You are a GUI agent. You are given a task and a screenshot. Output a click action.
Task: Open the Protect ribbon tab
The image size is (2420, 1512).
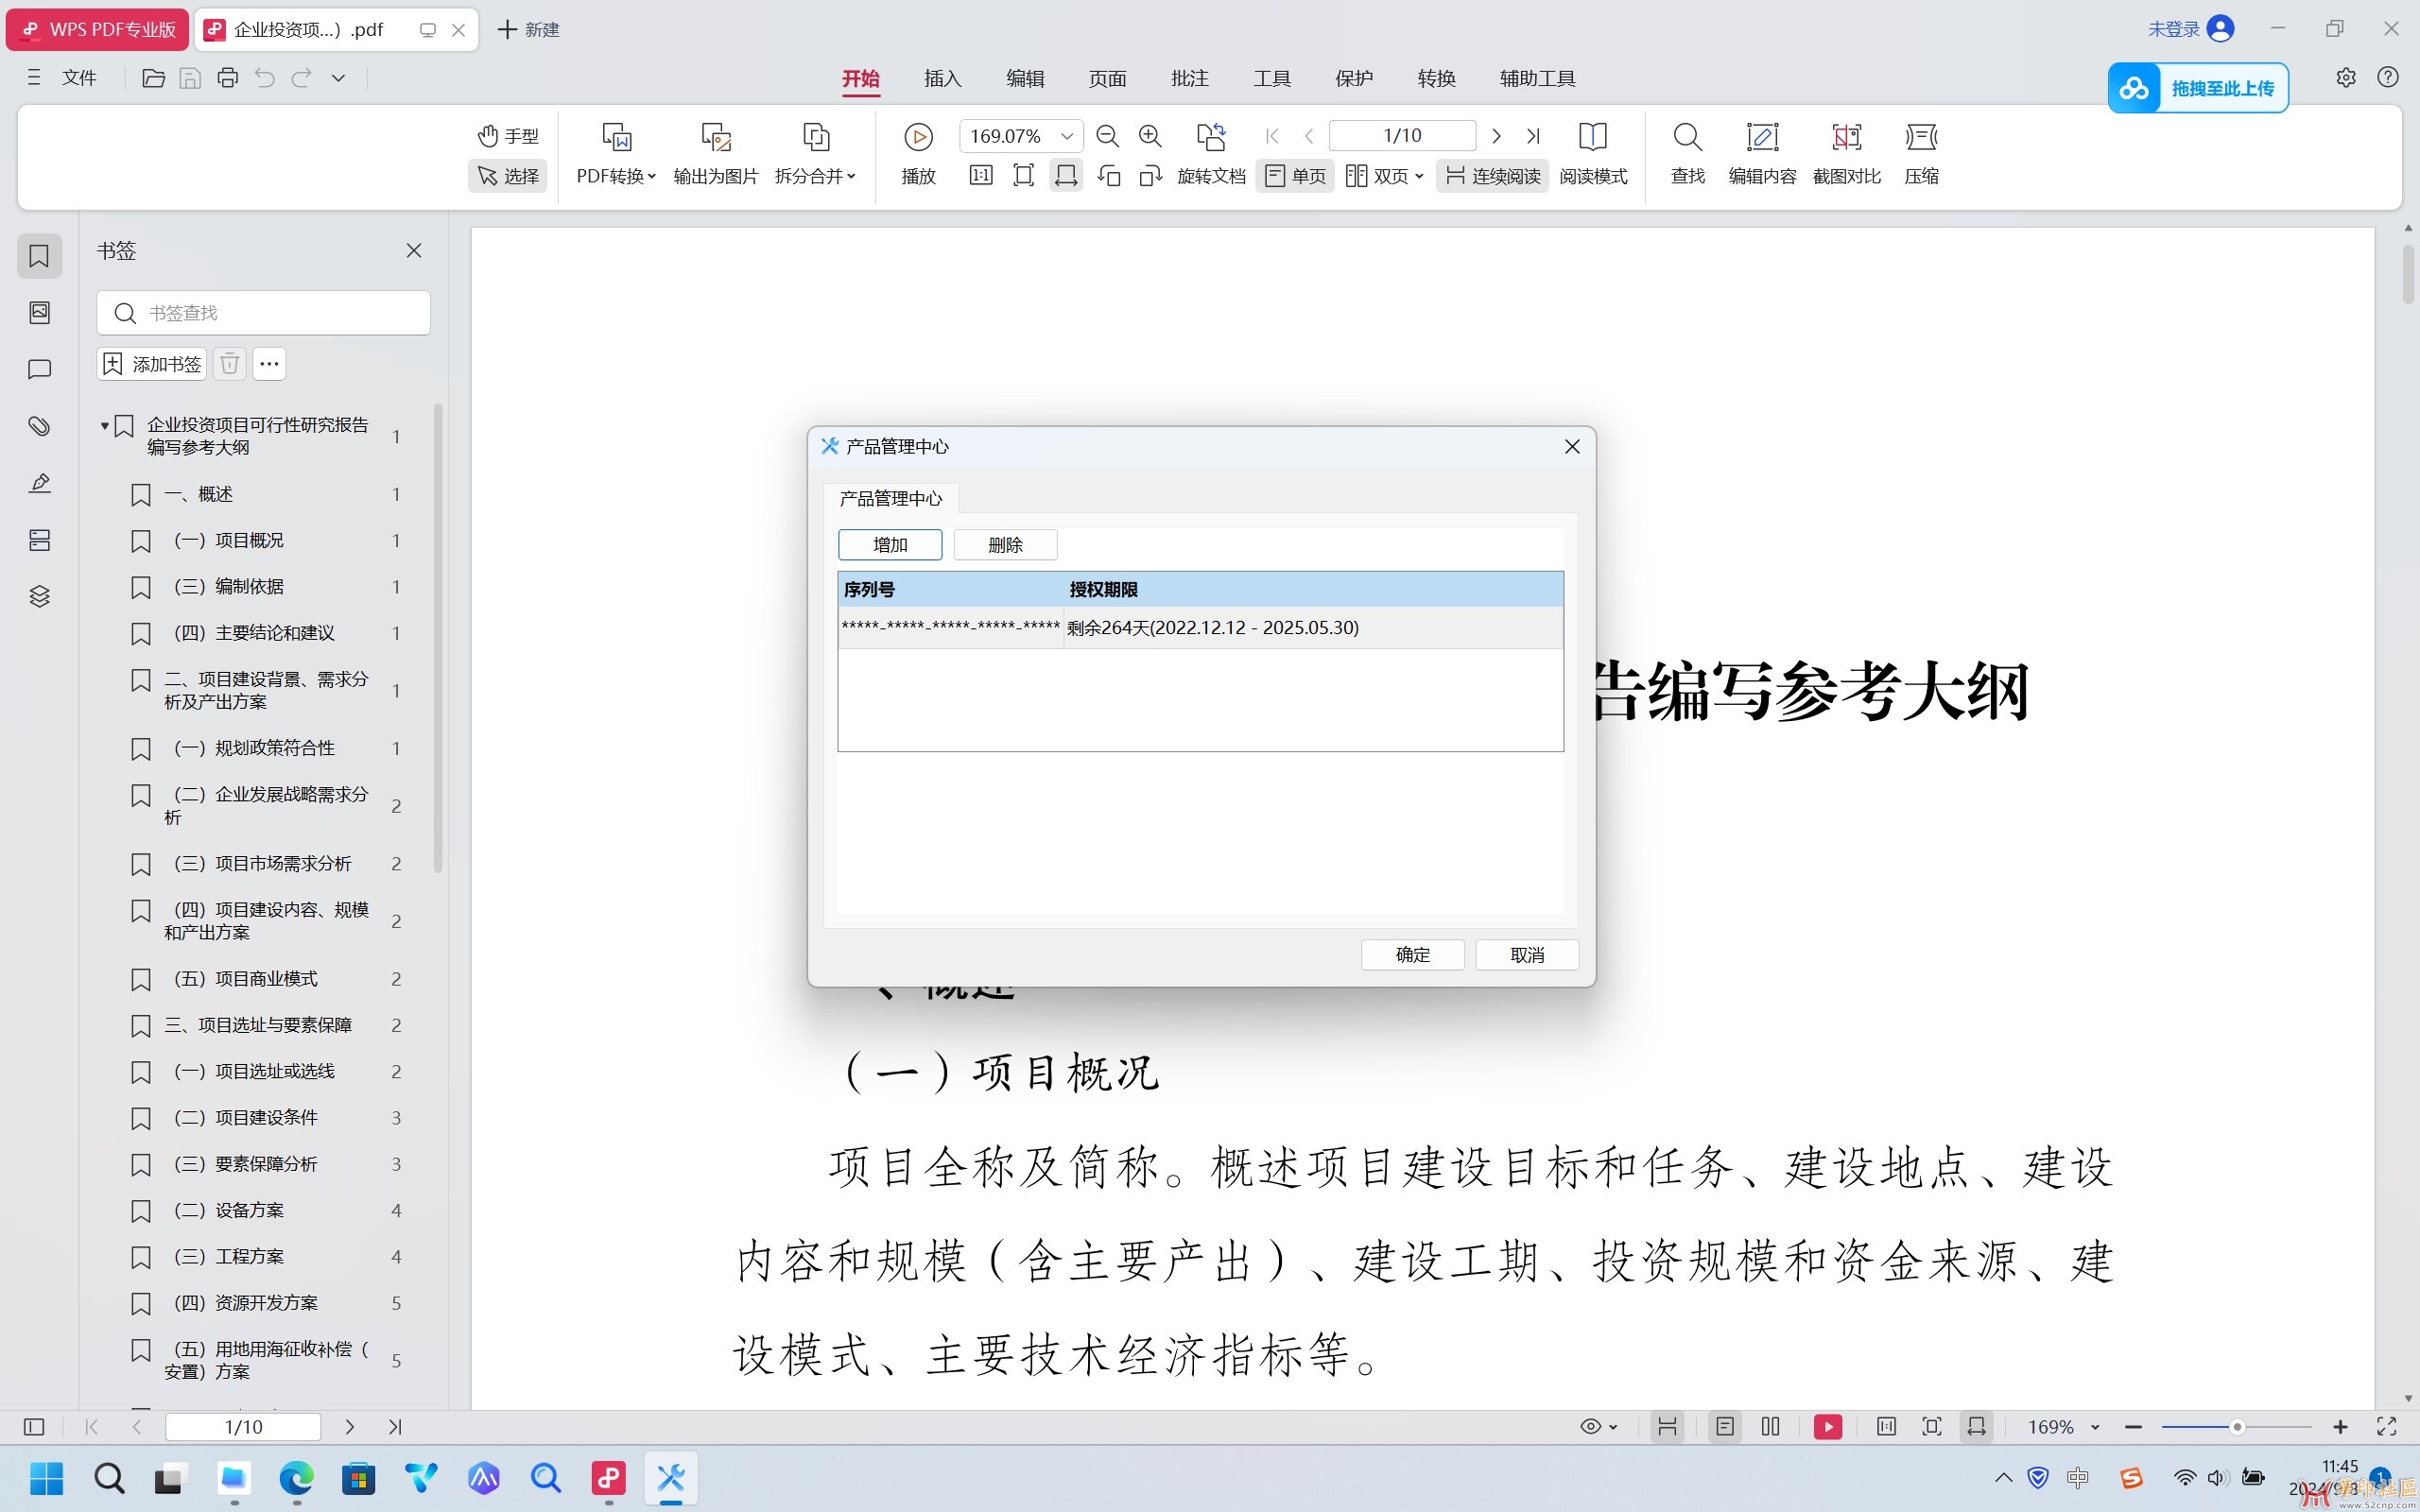pyautogui.click(x=1353, y=78)
